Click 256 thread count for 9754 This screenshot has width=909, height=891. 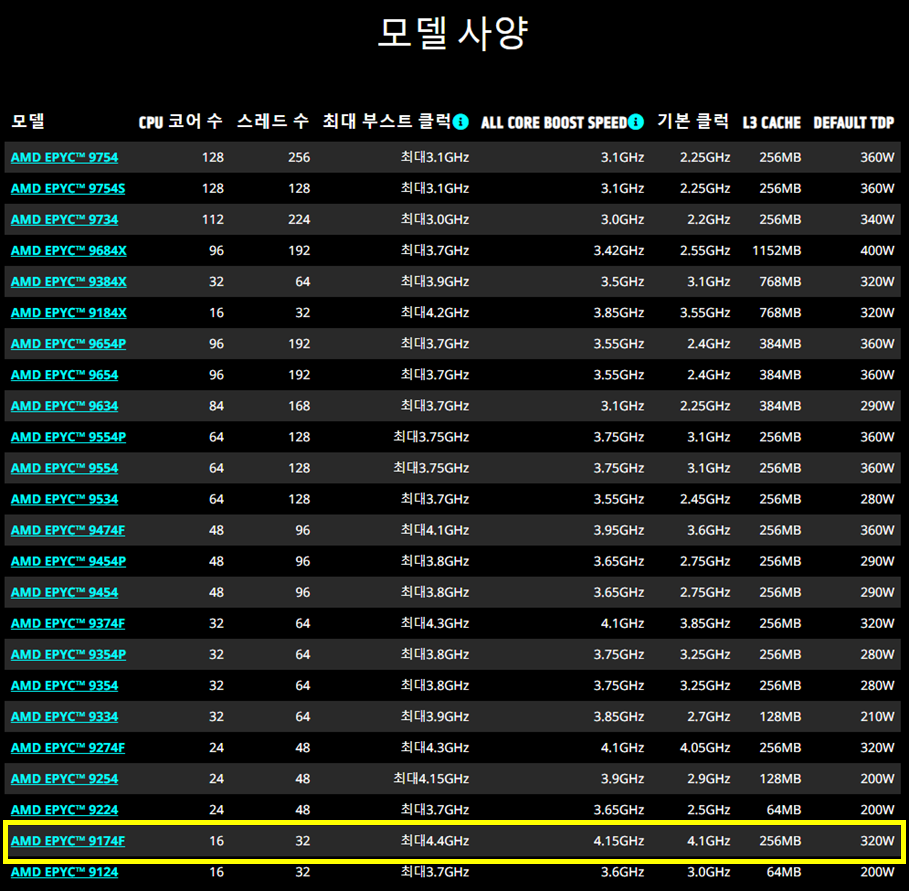[x=299, y=158]
